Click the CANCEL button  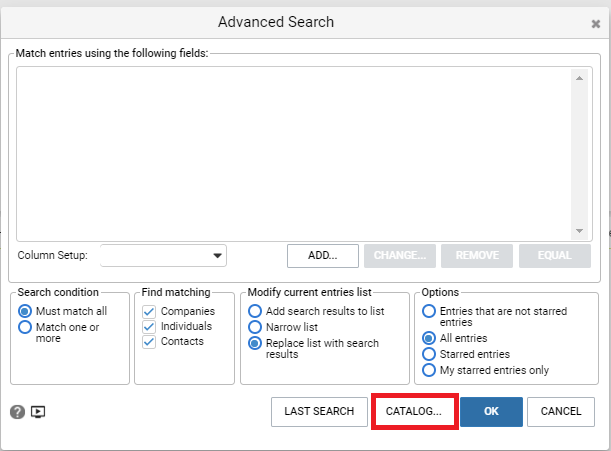pyautogui.click(x=561, y=412)
